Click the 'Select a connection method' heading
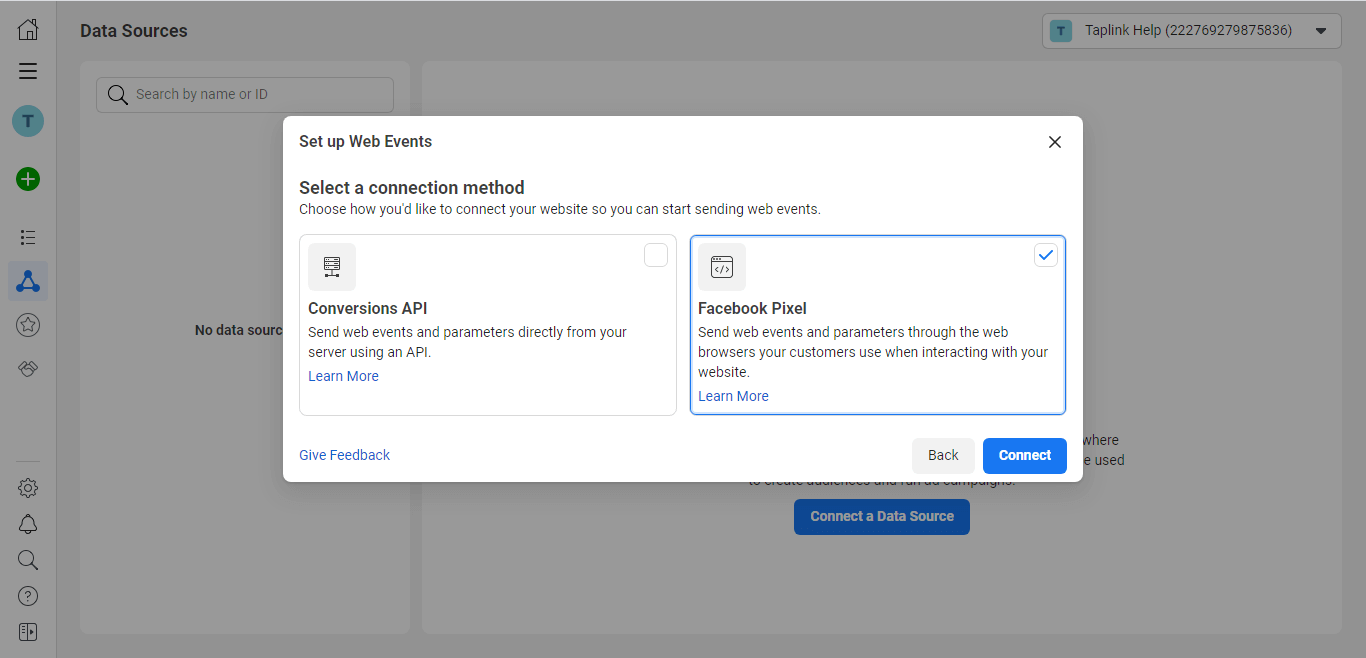The width and height of the screenshot is (1366, 658). point(412,188)
